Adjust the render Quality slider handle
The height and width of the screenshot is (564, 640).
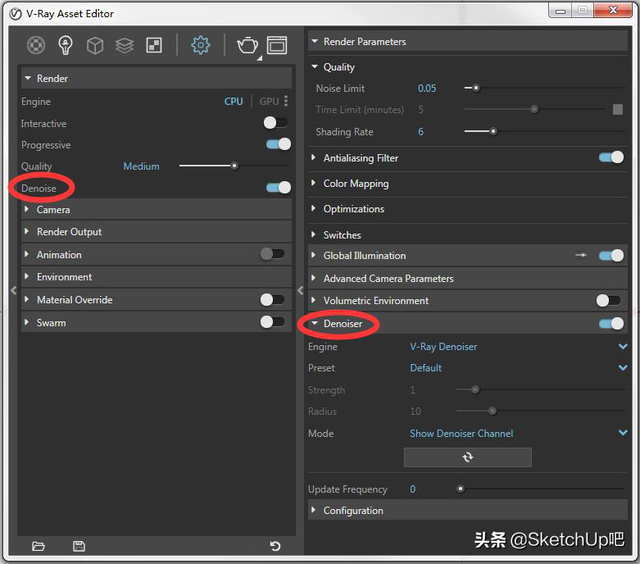click(x=234, y=166)
